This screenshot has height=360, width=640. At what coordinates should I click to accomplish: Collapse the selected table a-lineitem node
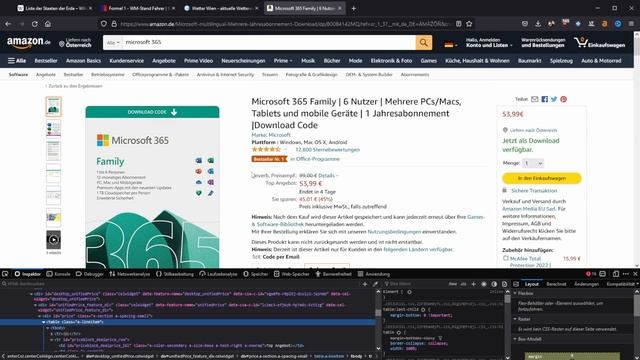(x=43, y=322)
